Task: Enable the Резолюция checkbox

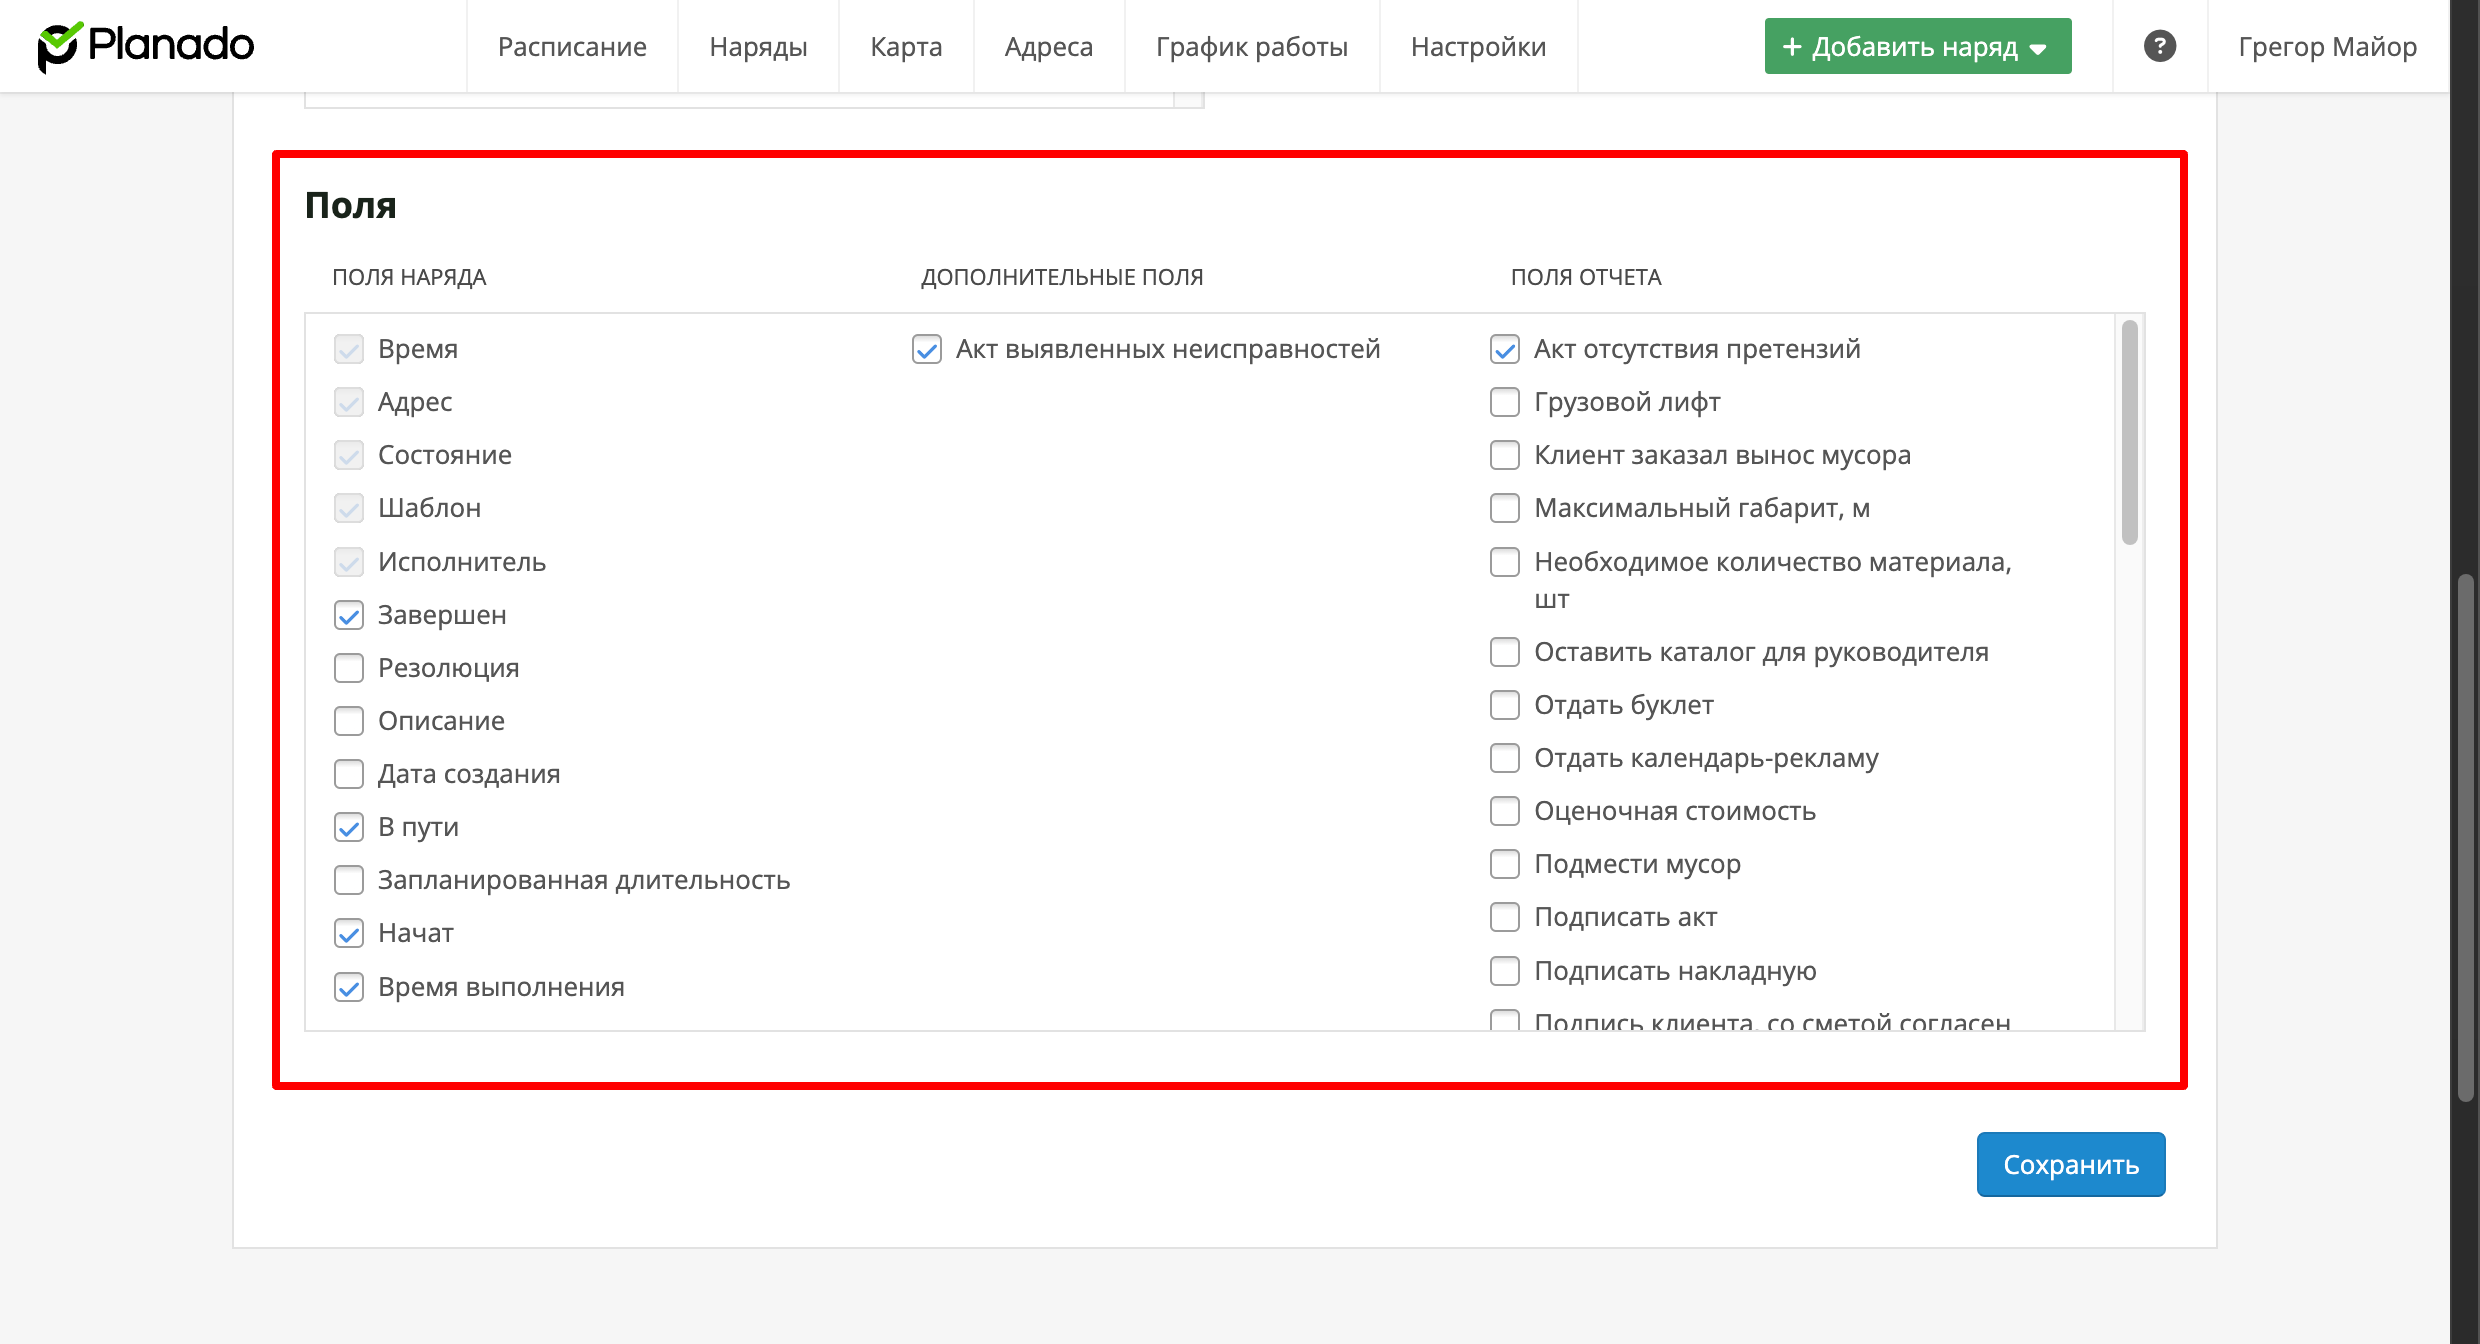Action: tap(349, 668)
